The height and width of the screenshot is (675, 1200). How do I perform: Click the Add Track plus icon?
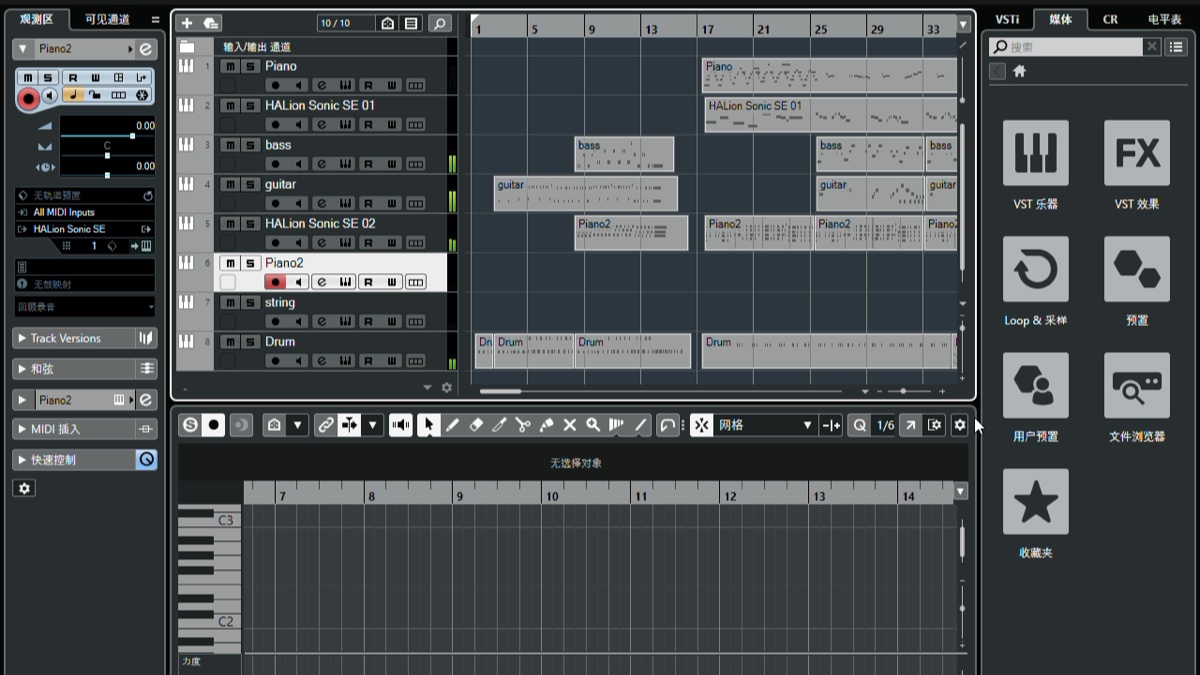click(187, 23)
